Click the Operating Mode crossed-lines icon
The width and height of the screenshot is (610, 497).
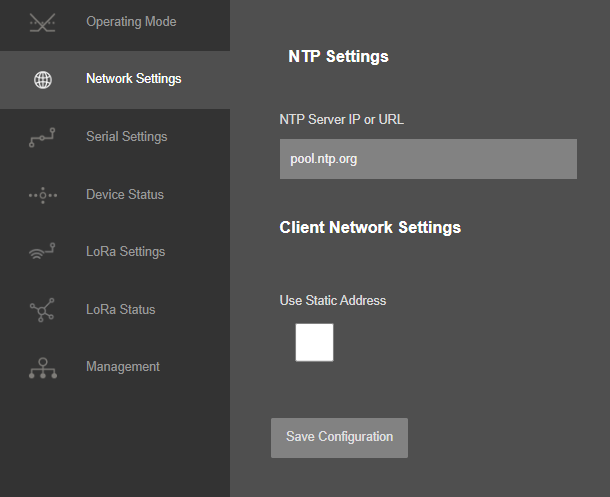(42, 23)
